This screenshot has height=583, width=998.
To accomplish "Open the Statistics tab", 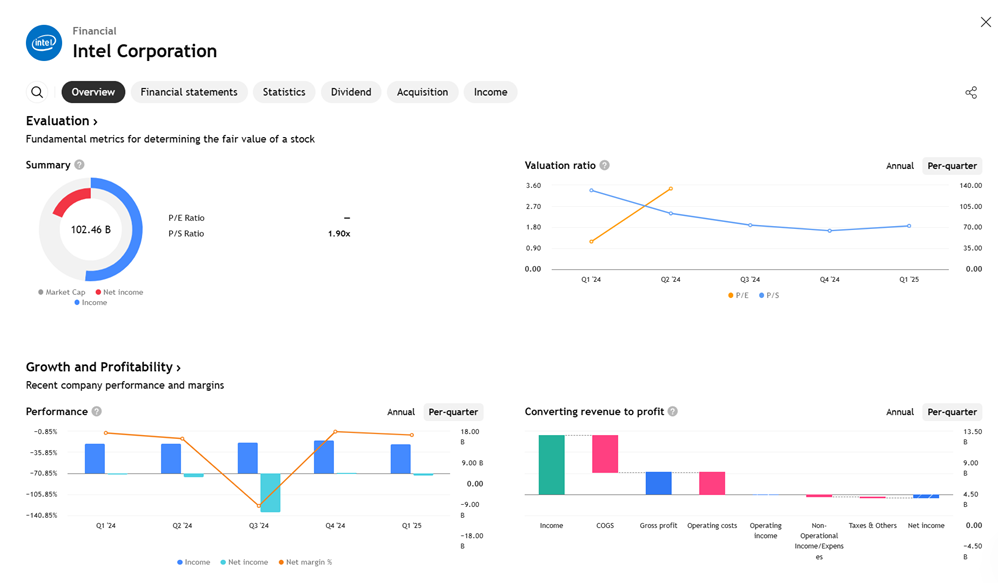I will pos(284,92).
